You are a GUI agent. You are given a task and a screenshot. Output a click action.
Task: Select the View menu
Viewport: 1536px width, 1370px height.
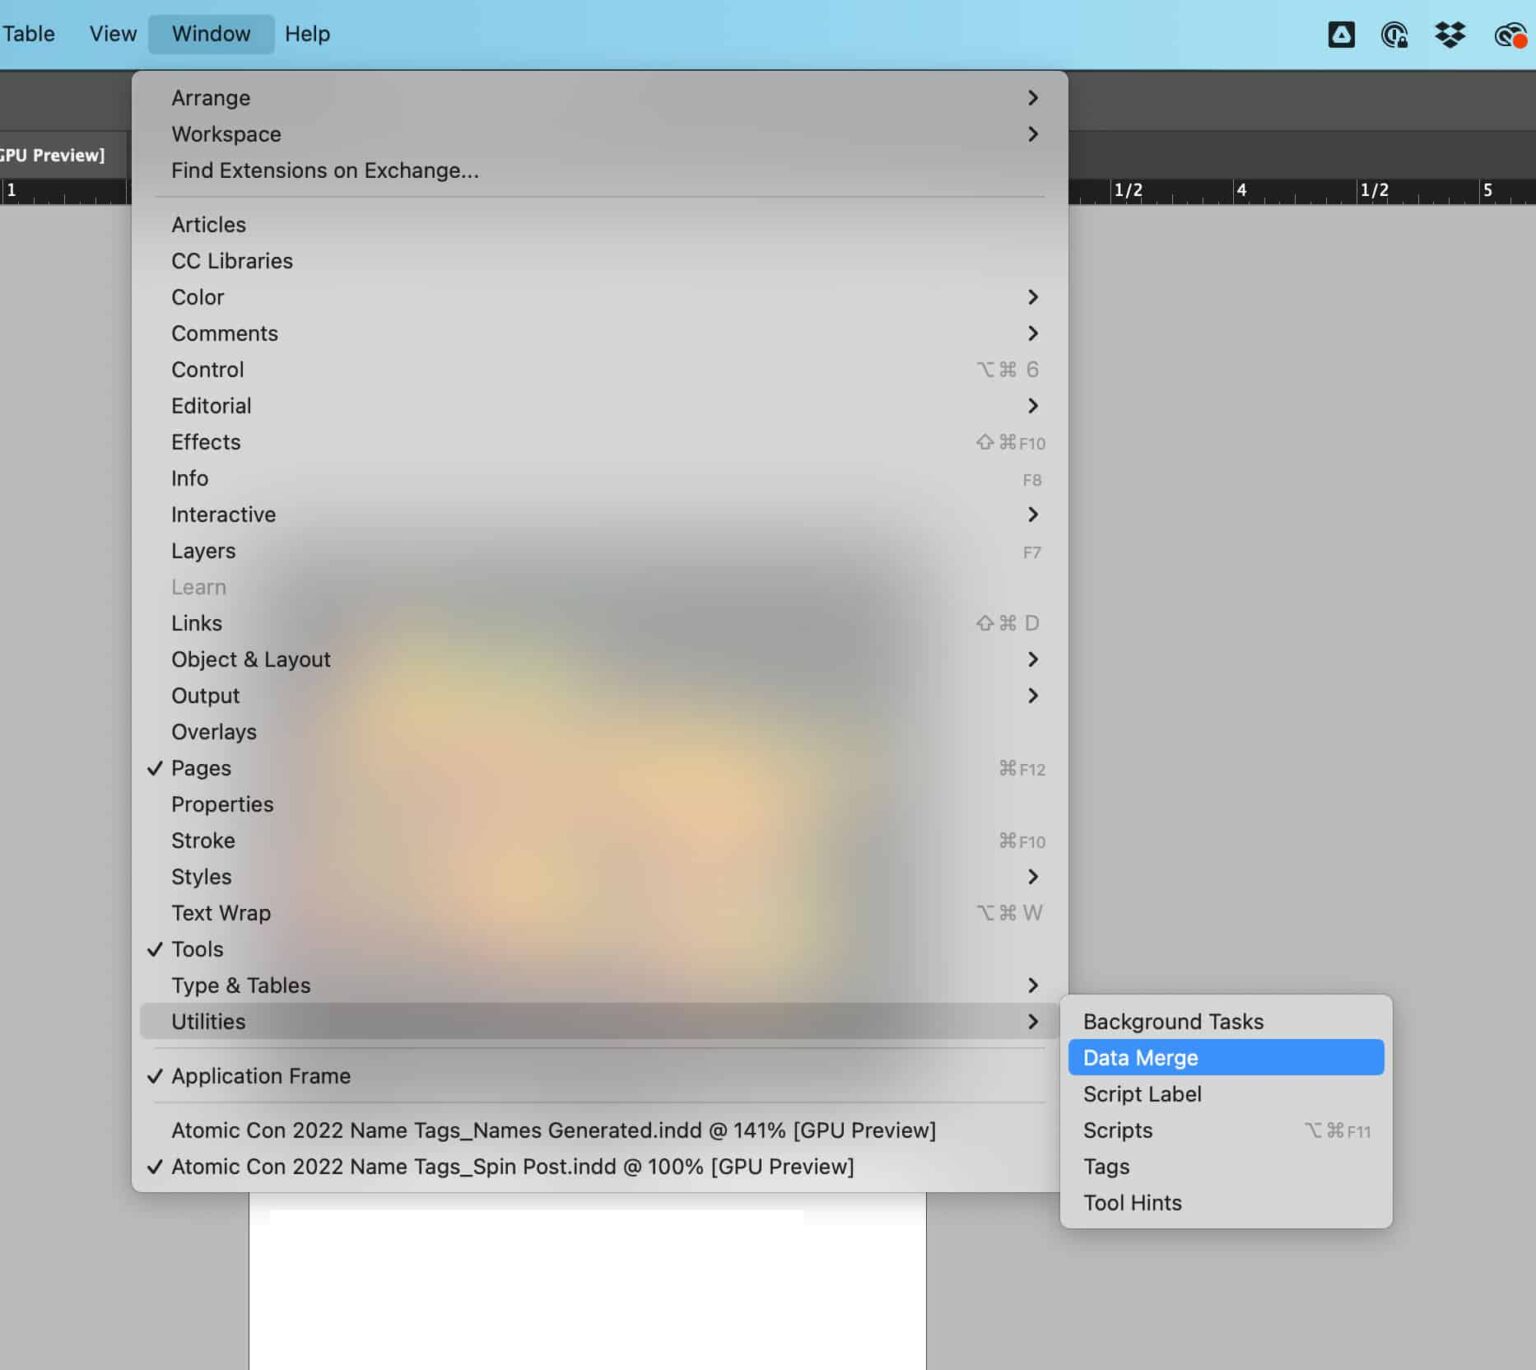(112, 33)
